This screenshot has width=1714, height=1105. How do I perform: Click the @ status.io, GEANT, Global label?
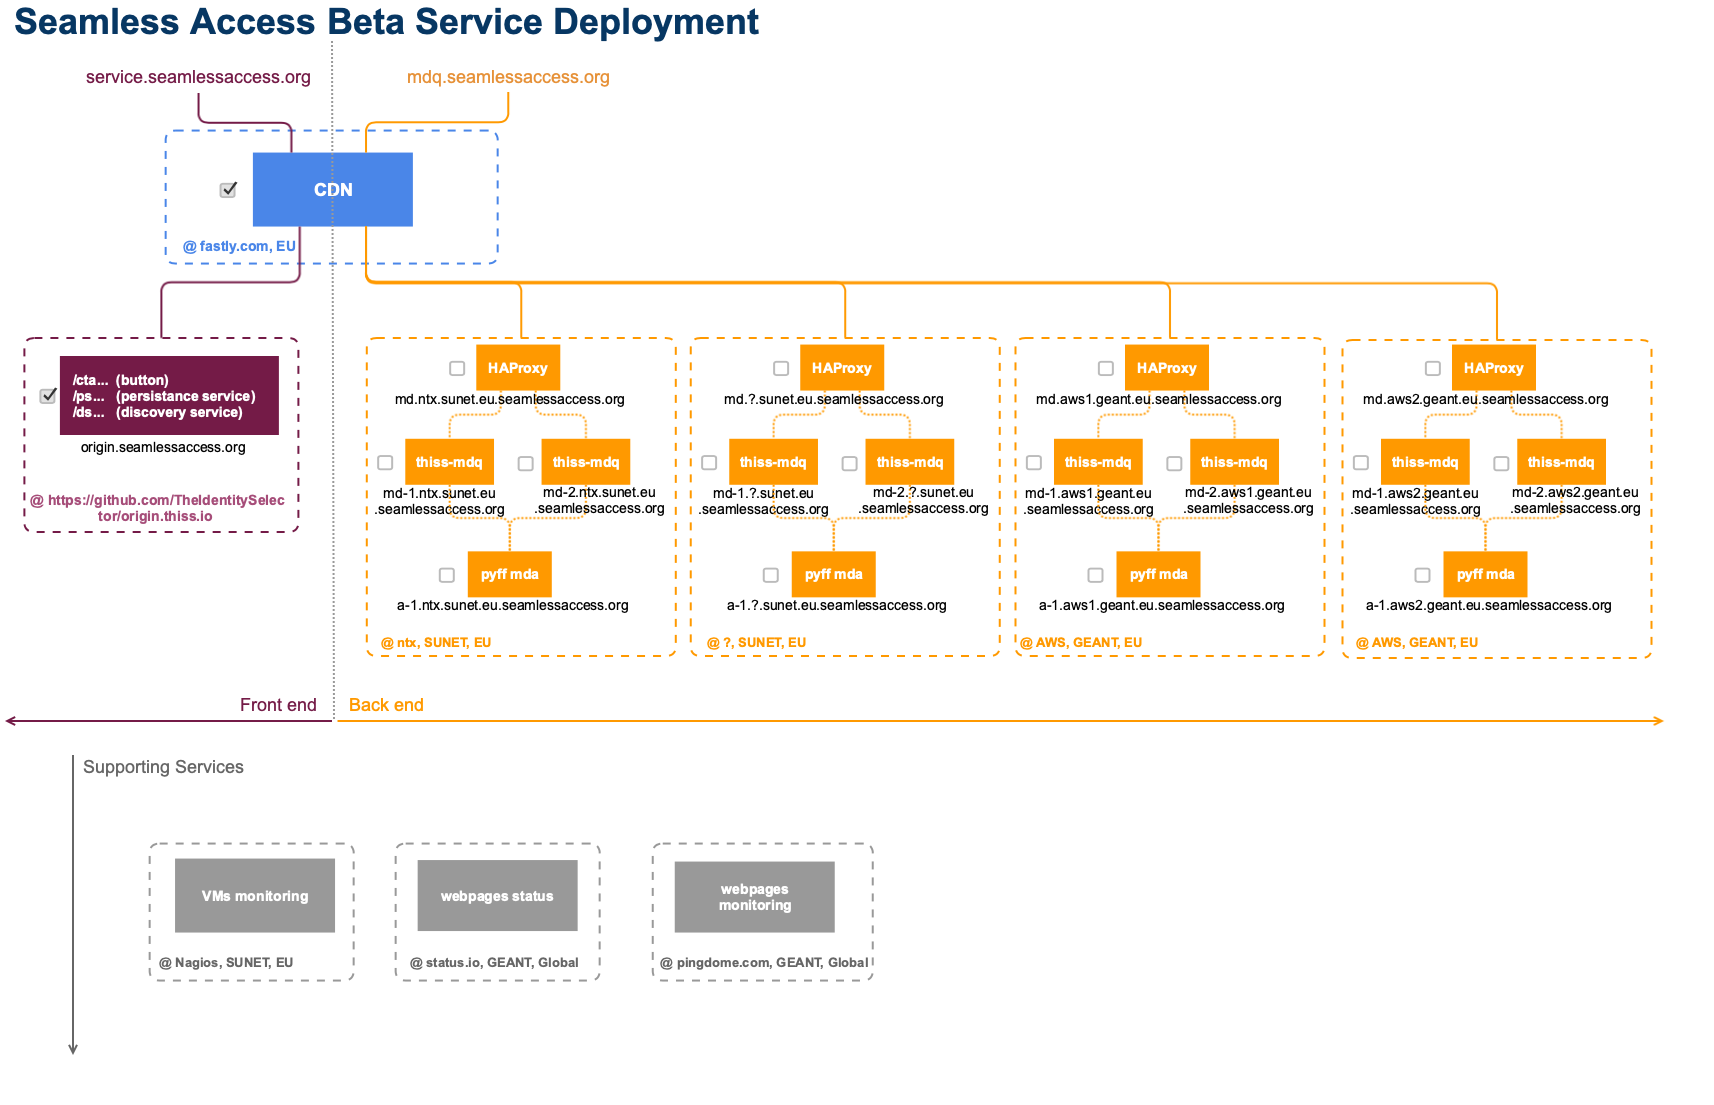[x=494, y=962]
